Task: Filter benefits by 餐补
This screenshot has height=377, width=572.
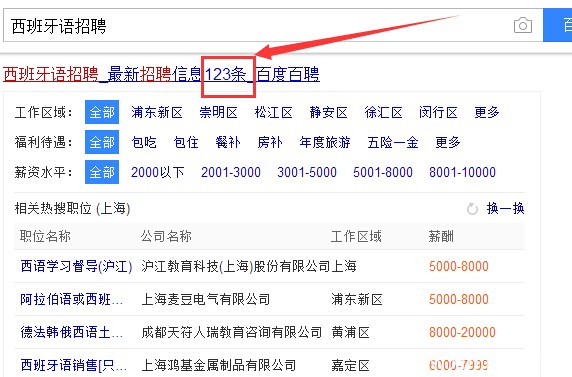Action: point(228,142)
